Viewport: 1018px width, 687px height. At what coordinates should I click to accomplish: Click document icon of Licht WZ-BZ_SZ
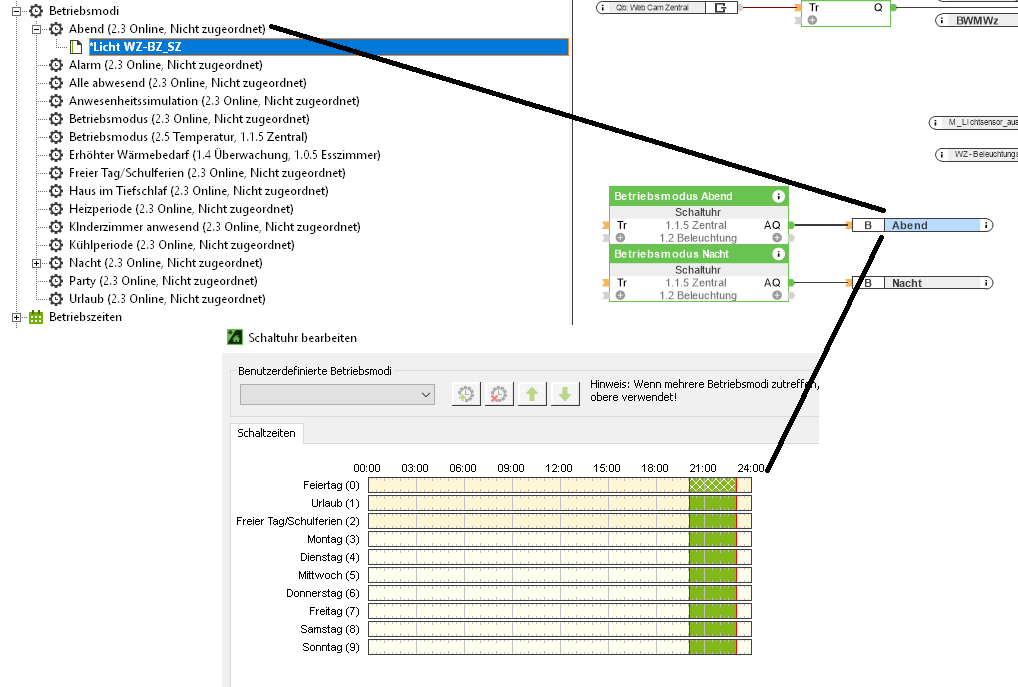click(x=76, y=47)
